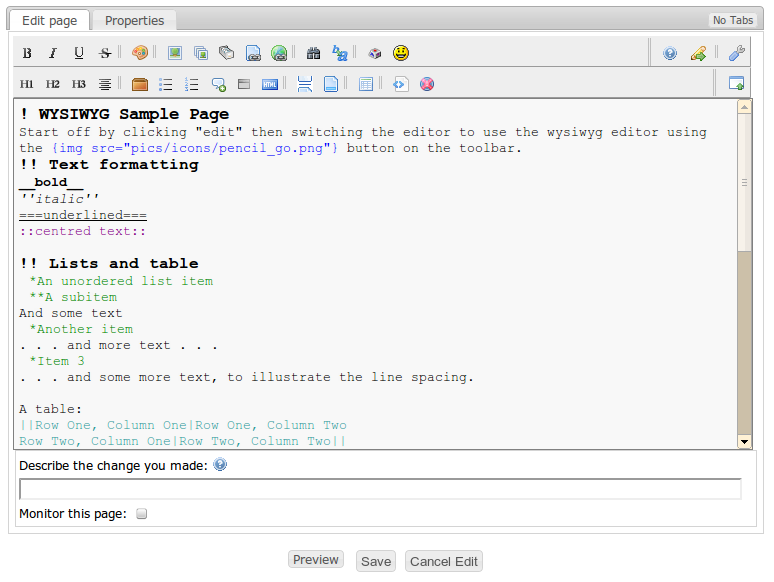Viewport: 774px width, 582px height.
Task: Focus the change description input field
Action: click(380, 489)
